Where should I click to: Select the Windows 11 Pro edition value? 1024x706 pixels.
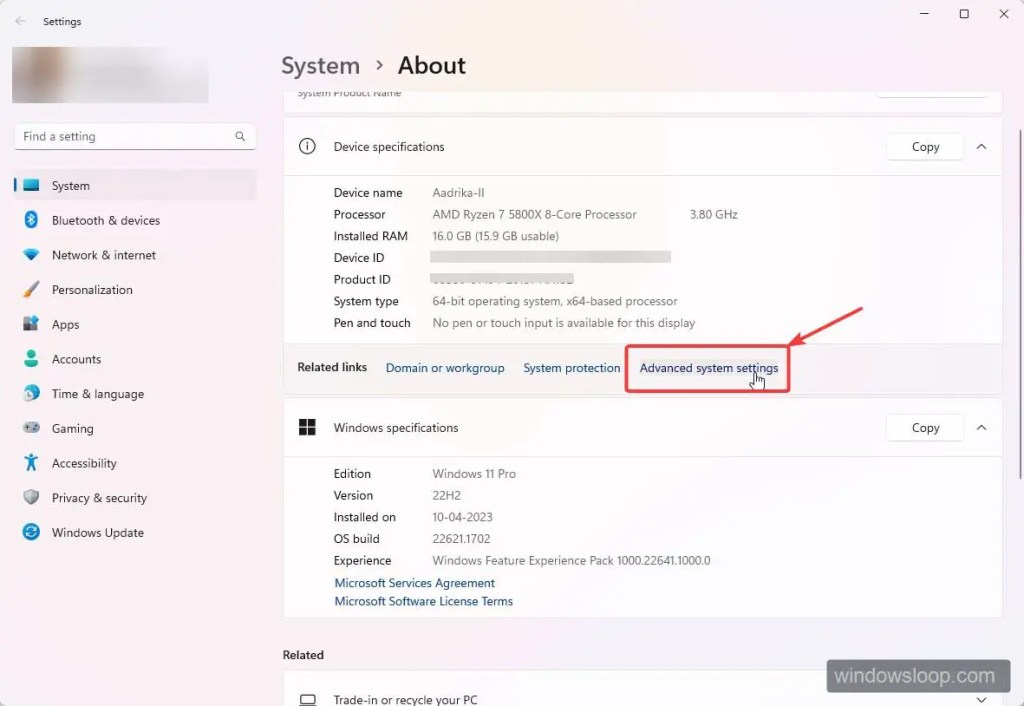click(x=473, y=473)
